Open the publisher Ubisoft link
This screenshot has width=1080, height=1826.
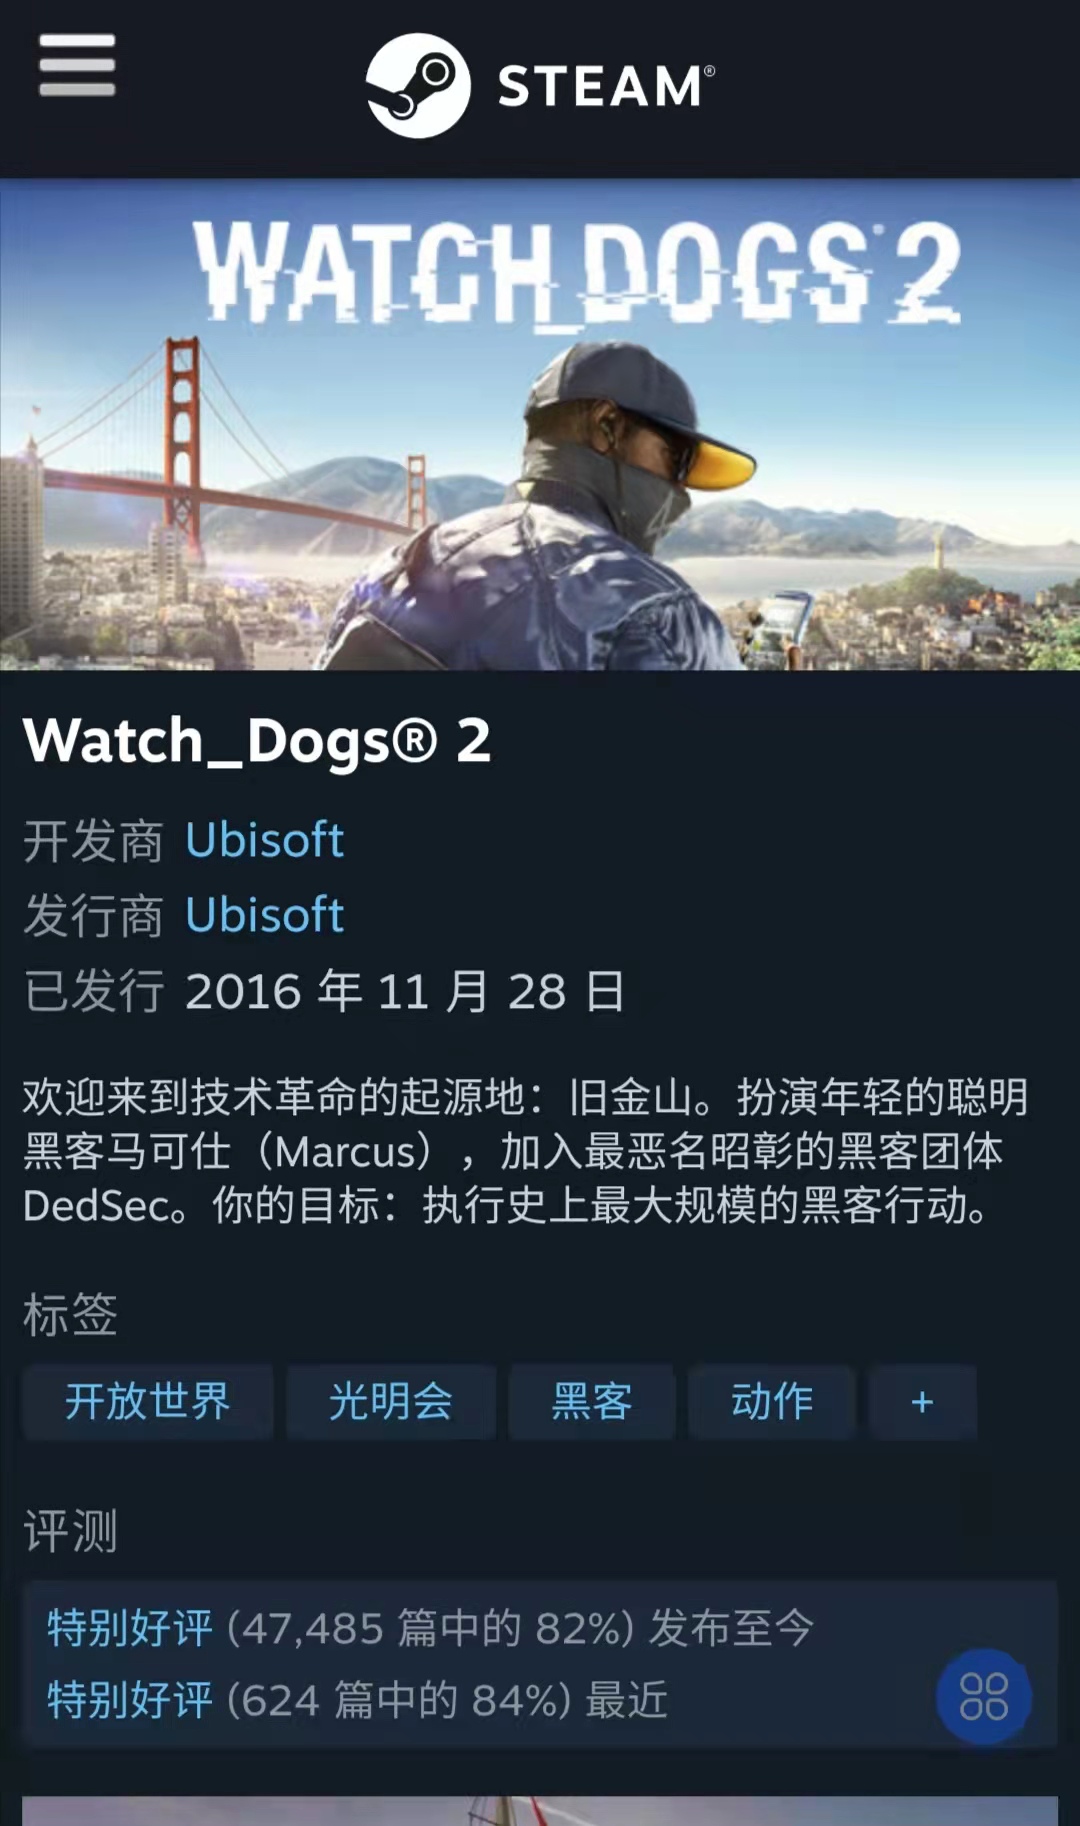coord(265,915)
